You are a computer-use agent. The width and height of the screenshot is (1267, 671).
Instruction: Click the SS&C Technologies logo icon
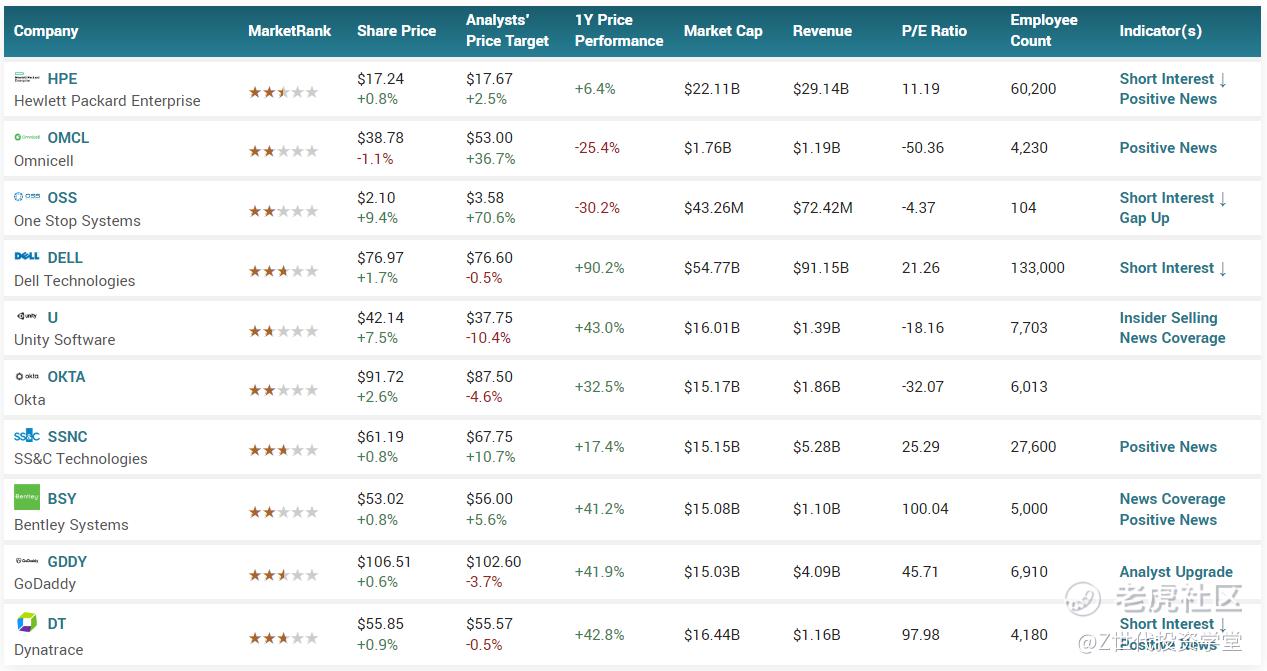coord(27,436)
